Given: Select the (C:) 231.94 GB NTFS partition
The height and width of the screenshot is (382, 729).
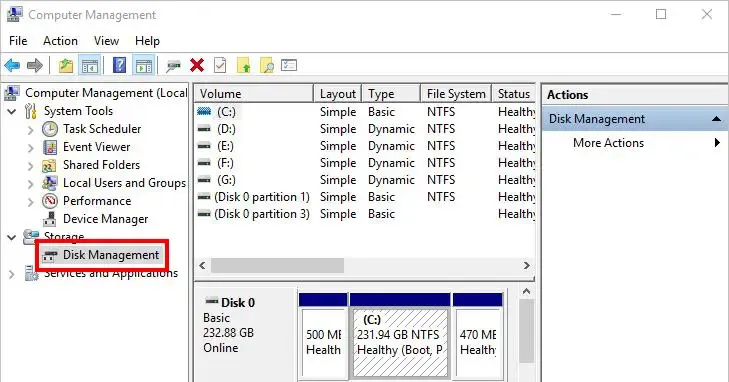Looking at the screenshot, I should point(400,342).
